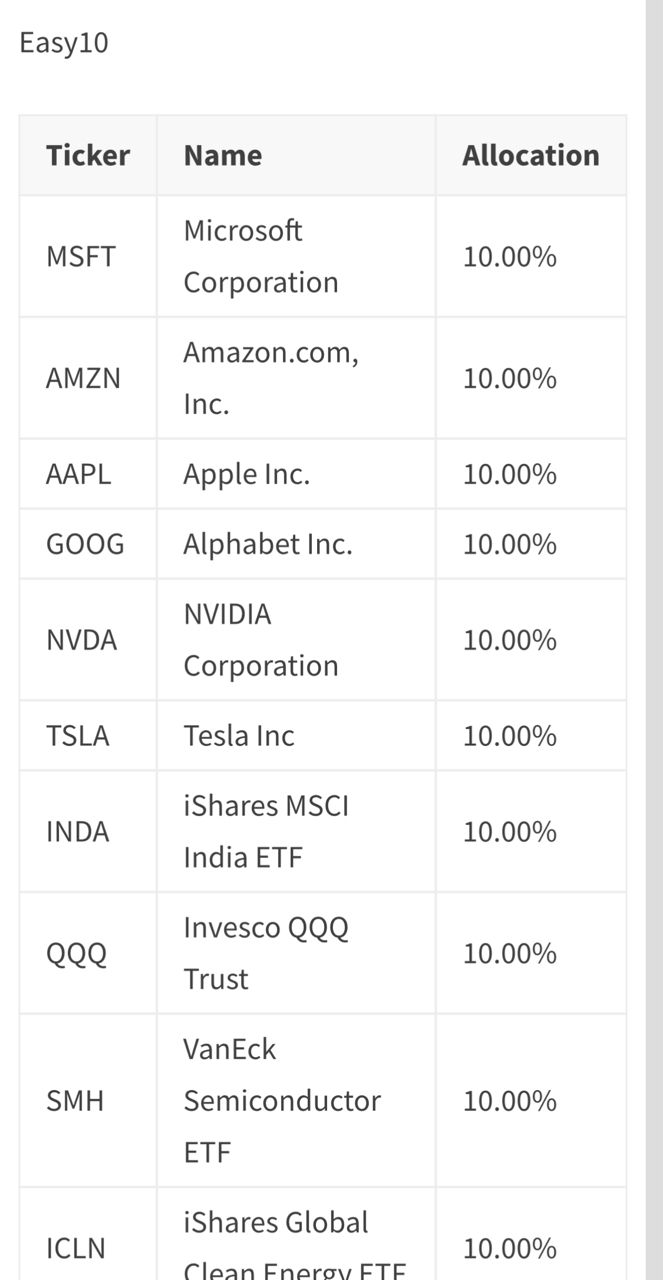Click the Invesco QQQ Trust name
The width and height of the screenshot is (663, 1280).
265,953
